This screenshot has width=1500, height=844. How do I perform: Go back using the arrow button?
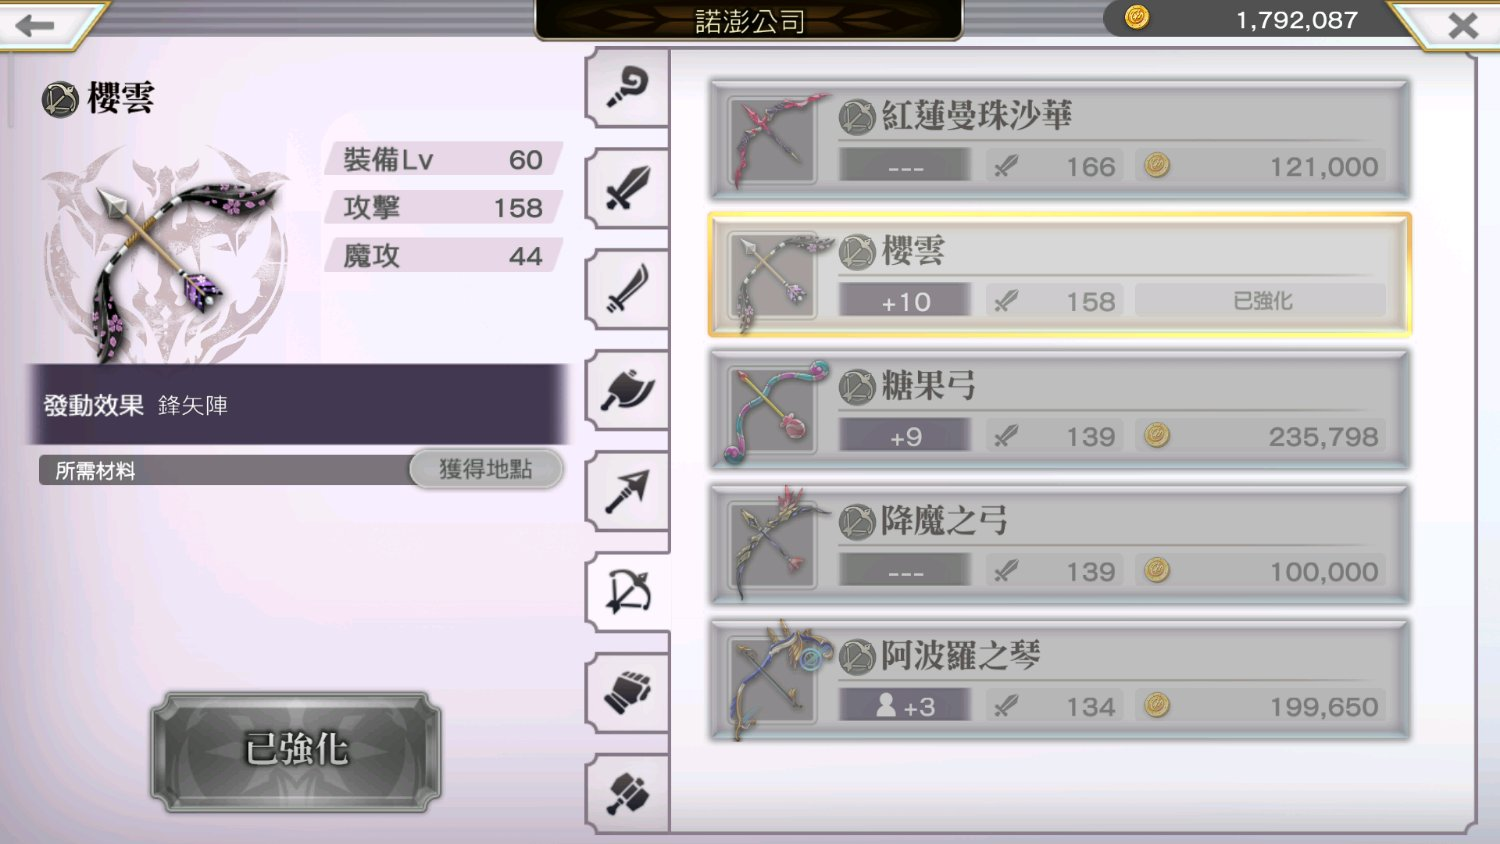45,24
